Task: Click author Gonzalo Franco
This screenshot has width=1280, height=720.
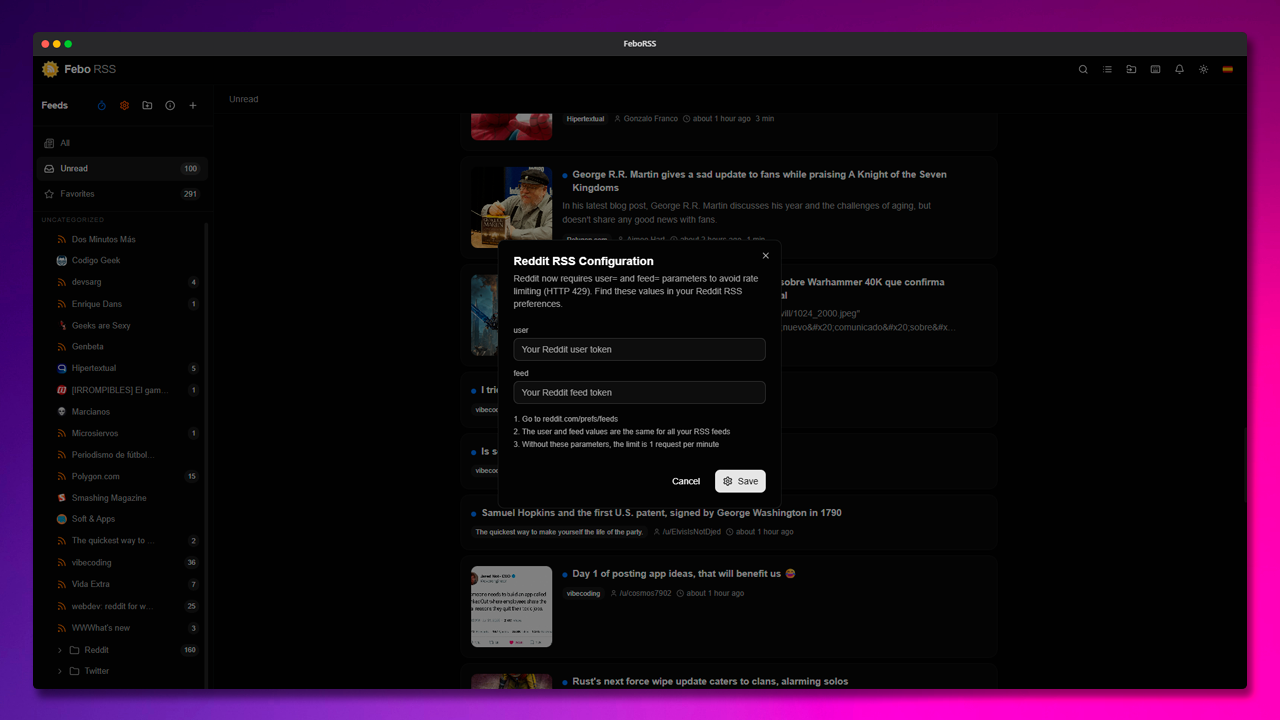Action: pos(651,119)
